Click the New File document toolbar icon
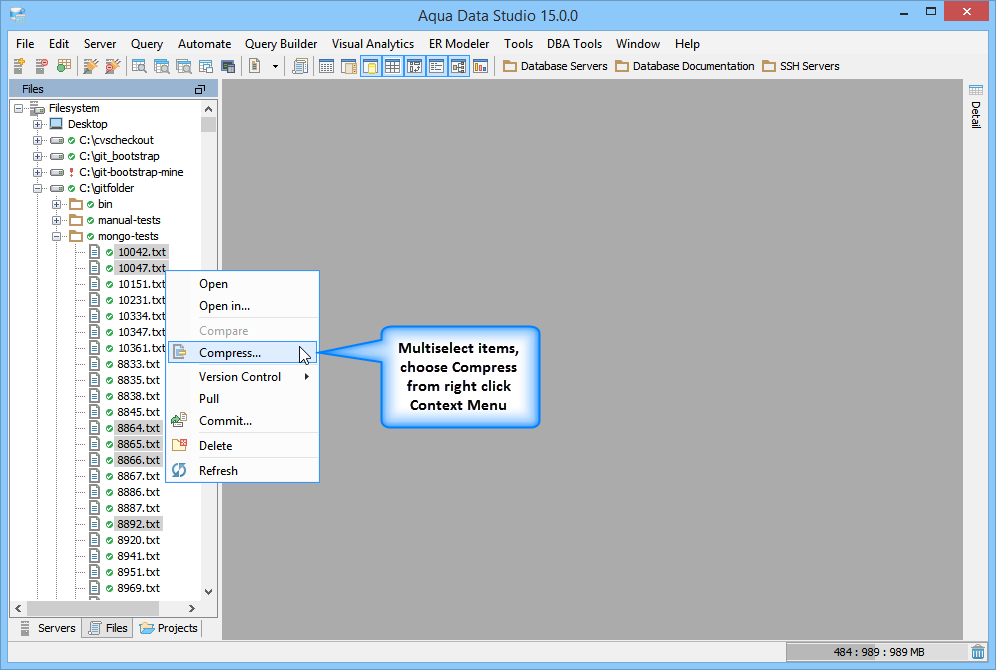Screen dimensions: 996x670 255,66
